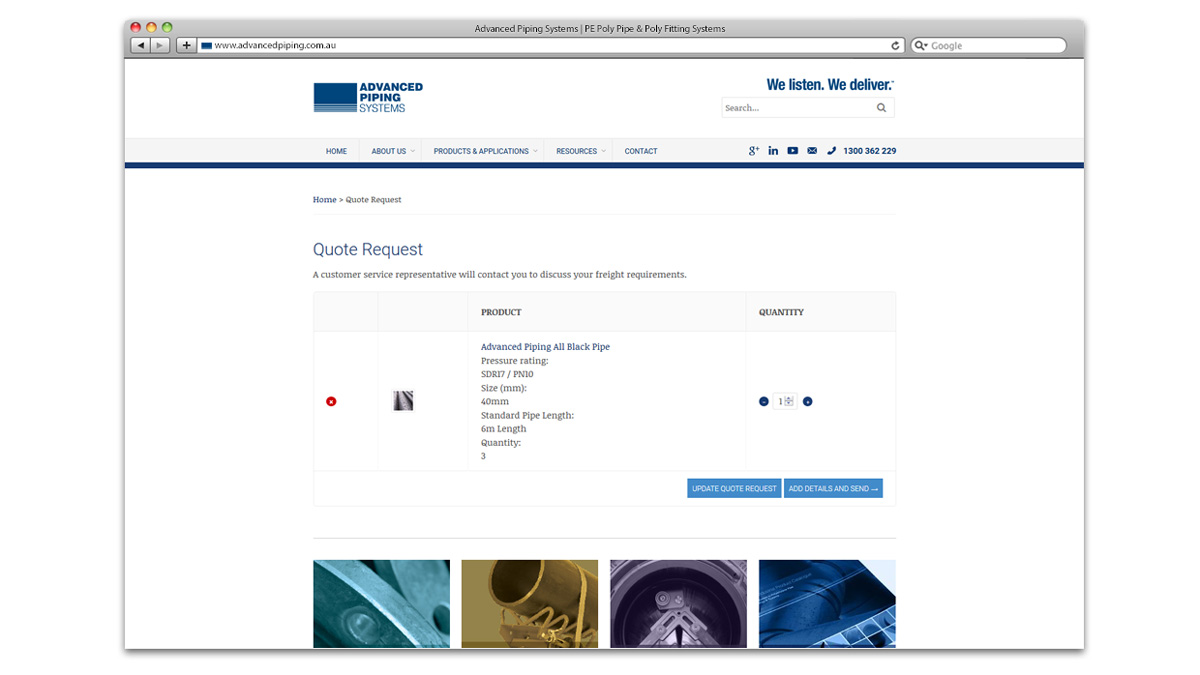Open the YouTube social icon
The height and width of the screenshot is (675, 1200).
(x=792, y=151)
